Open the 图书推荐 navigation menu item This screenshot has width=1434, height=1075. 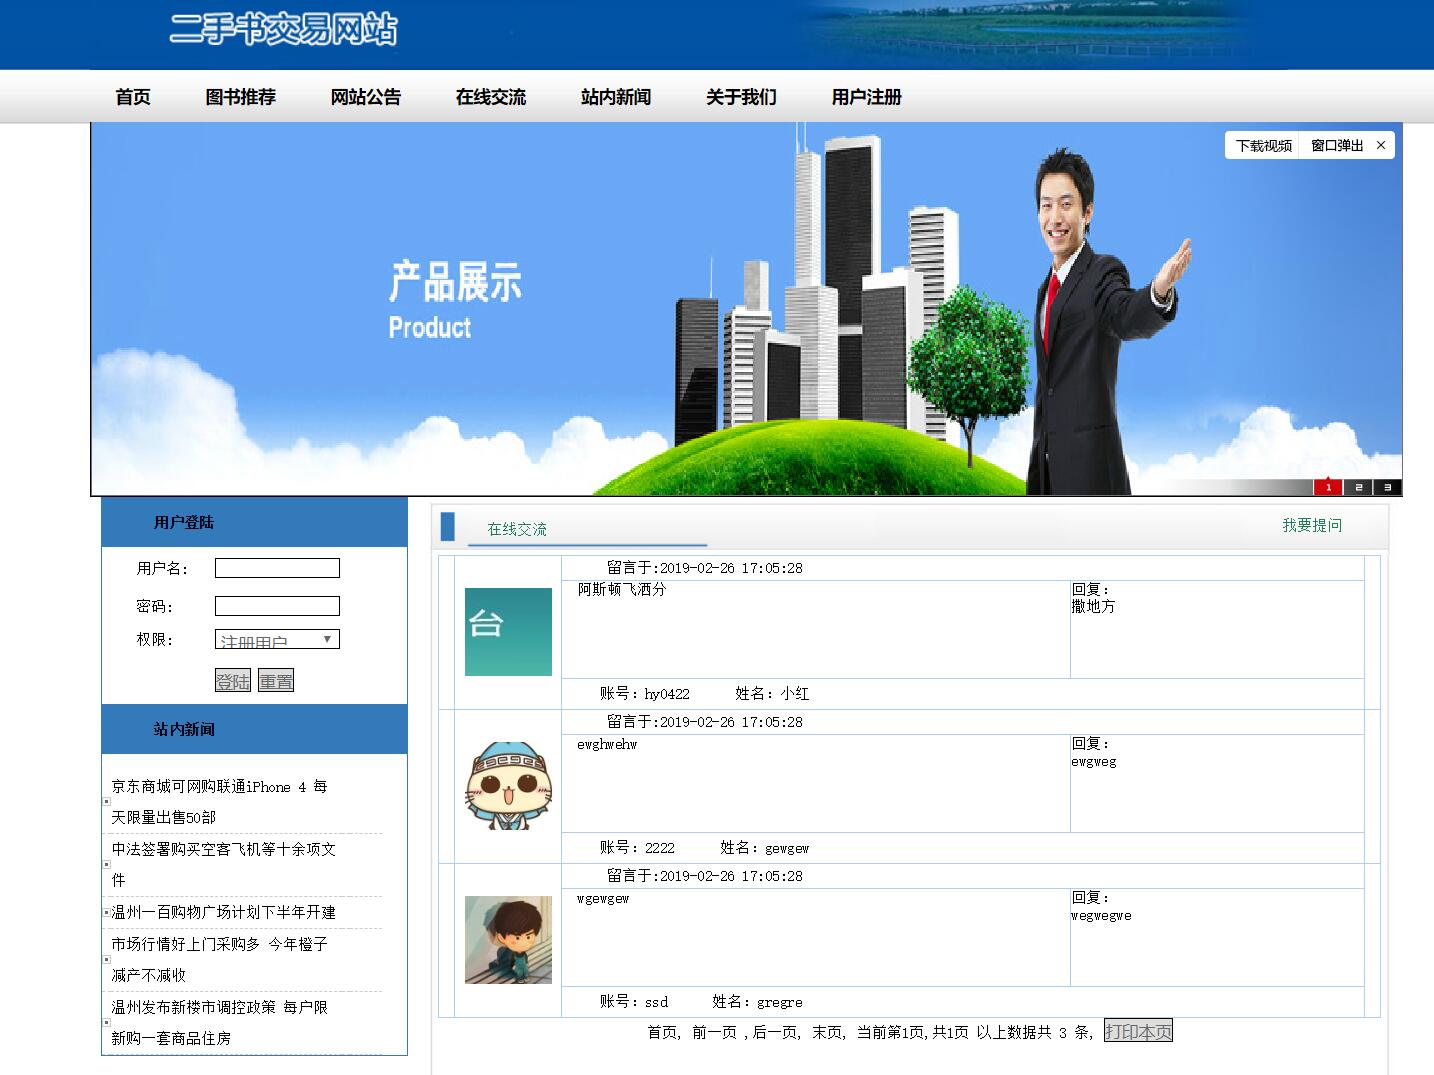(240, 97)
